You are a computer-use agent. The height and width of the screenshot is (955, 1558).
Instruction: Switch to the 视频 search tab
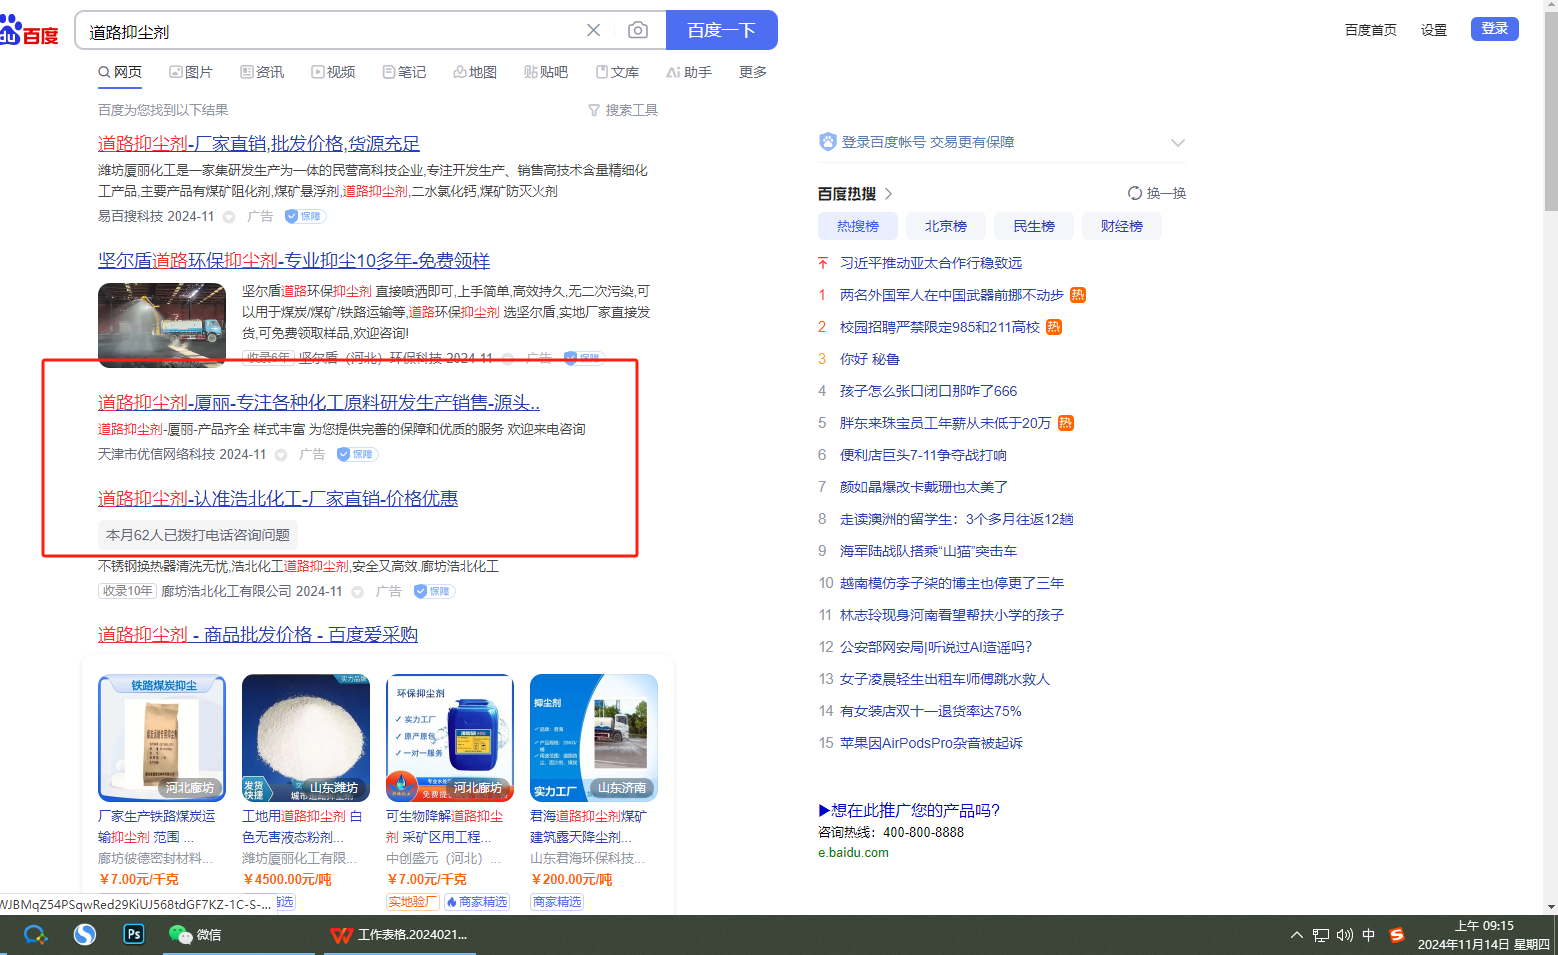pyautogui.click(x=333, y=72)
